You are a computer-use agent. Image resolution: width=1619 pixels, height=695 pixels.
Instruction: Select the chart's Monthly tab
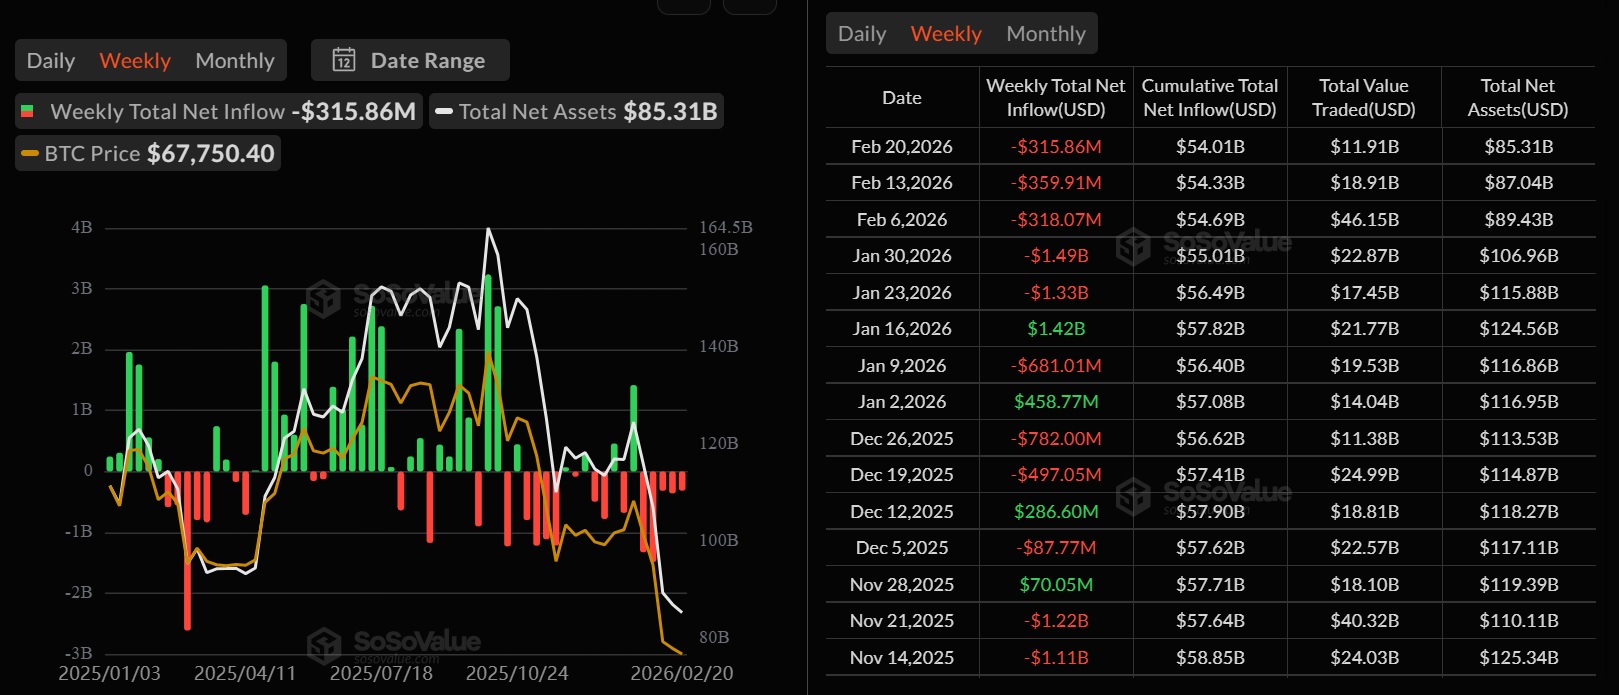tap(235, 61)
